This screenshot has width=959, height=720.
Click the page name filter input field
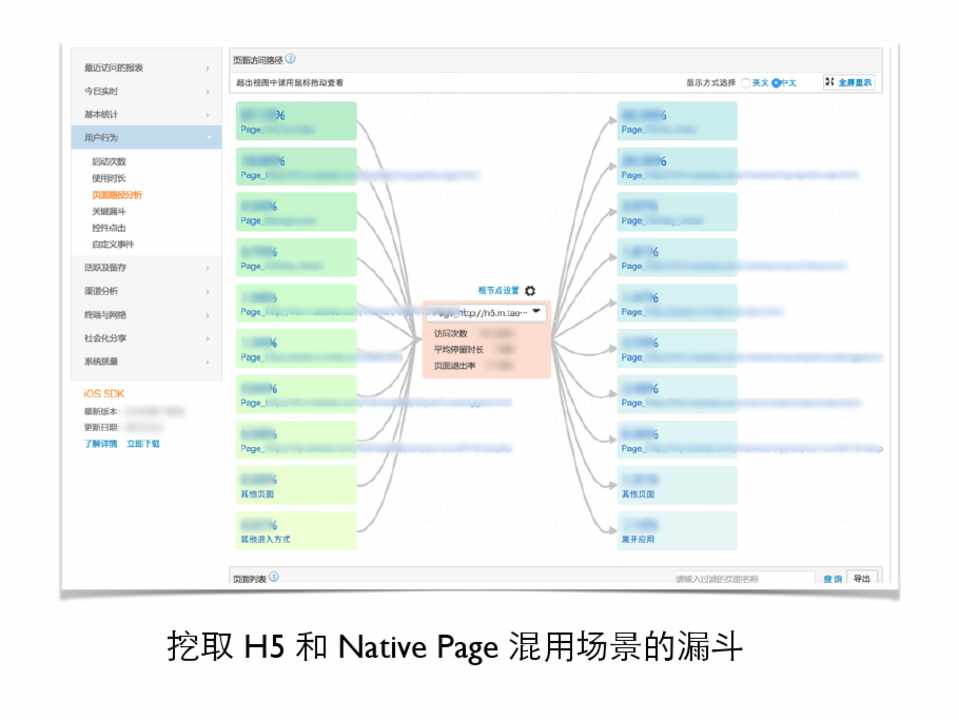click(x=742, y=579)
